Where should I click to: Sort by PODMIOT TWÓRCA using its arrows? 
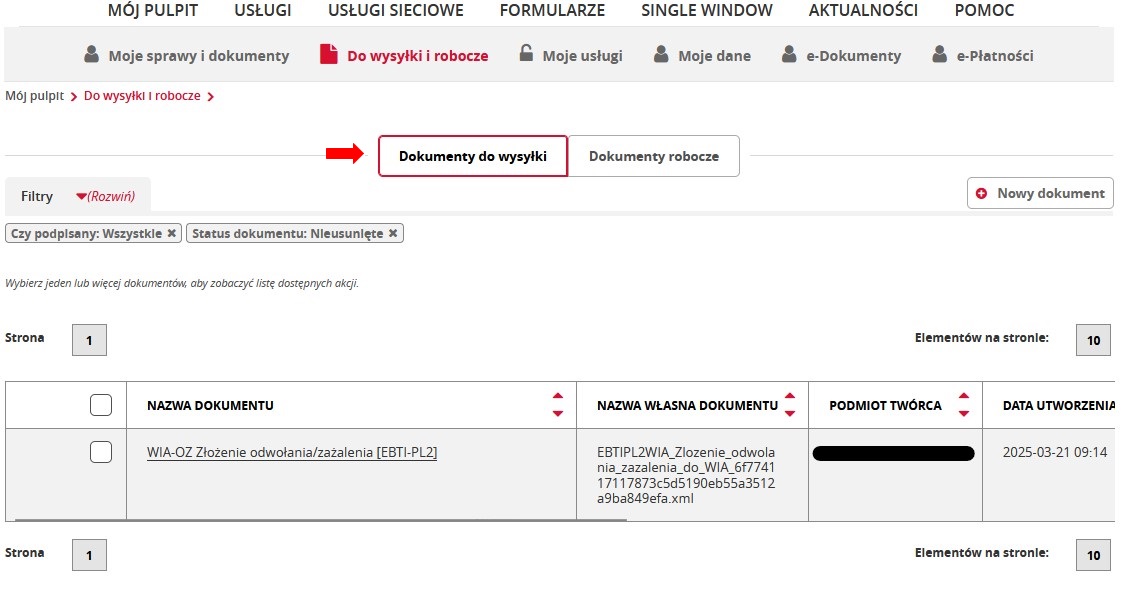point(963,404)
